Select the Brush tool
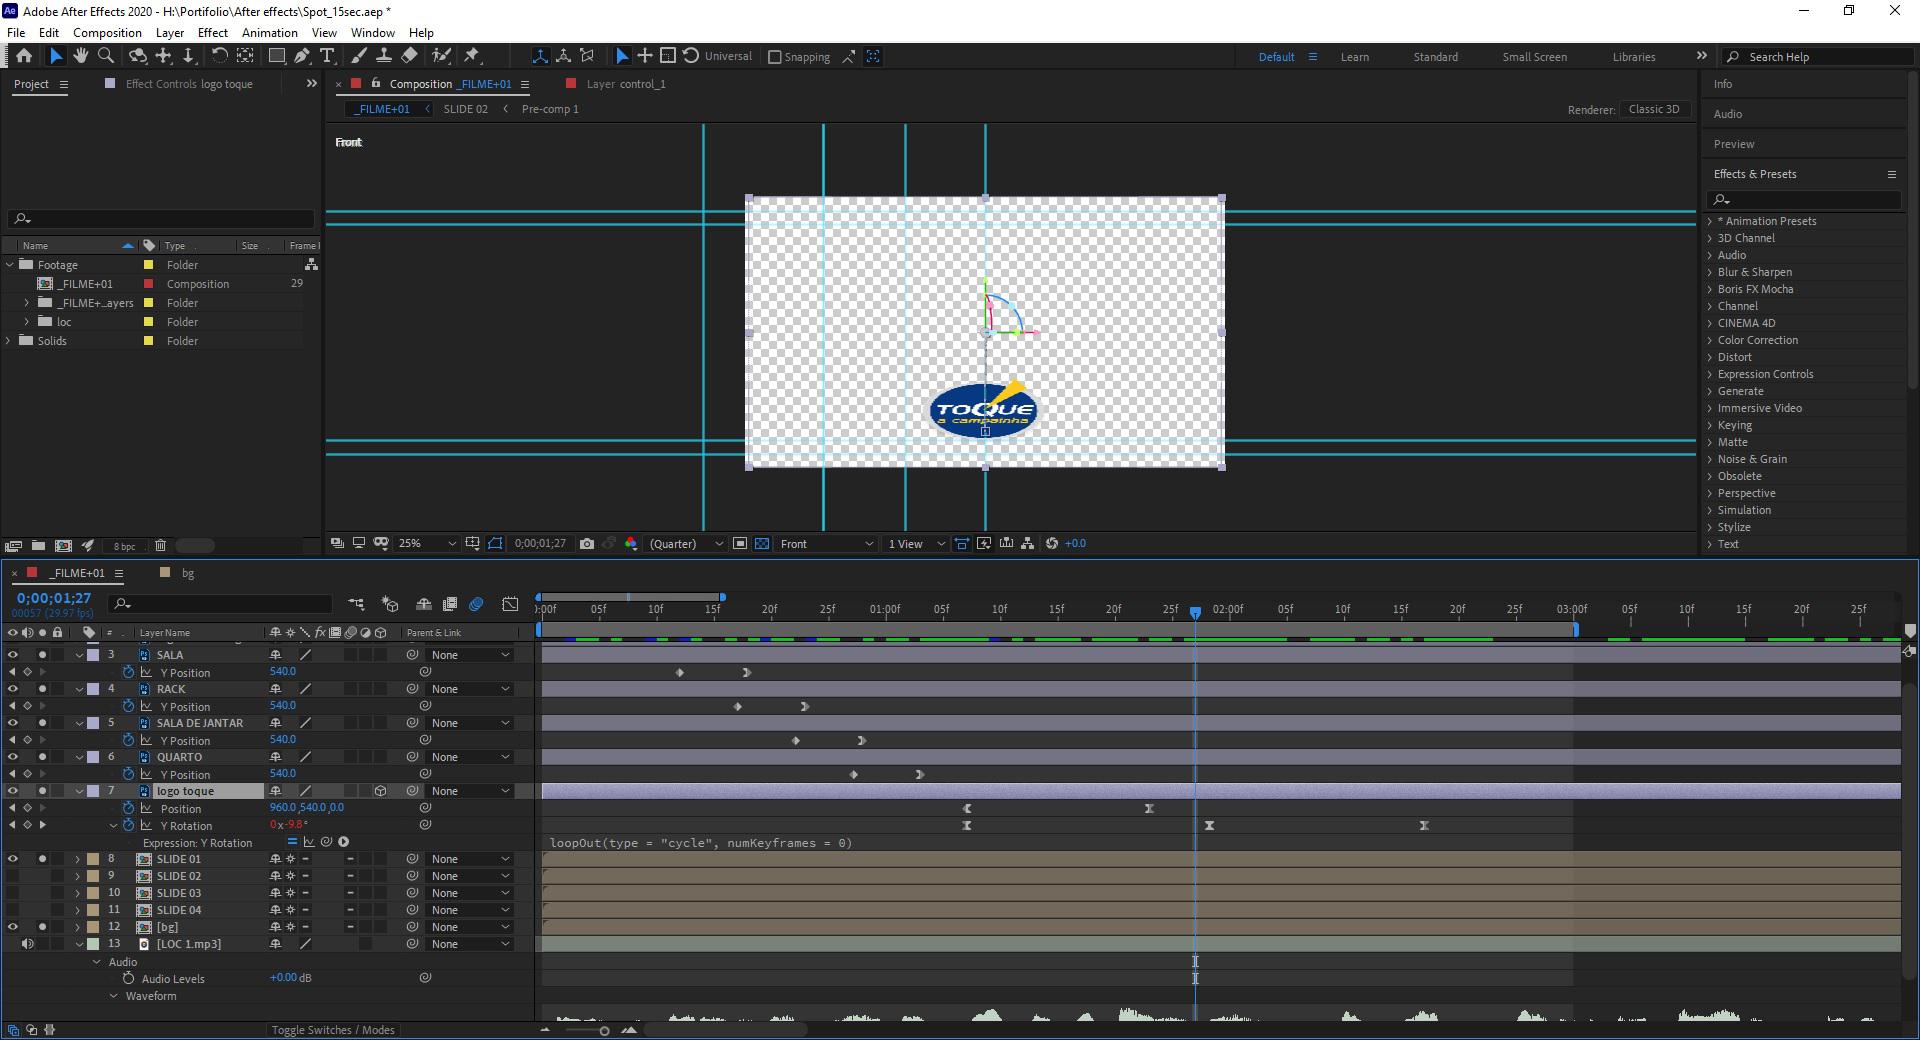 [358, 56]
